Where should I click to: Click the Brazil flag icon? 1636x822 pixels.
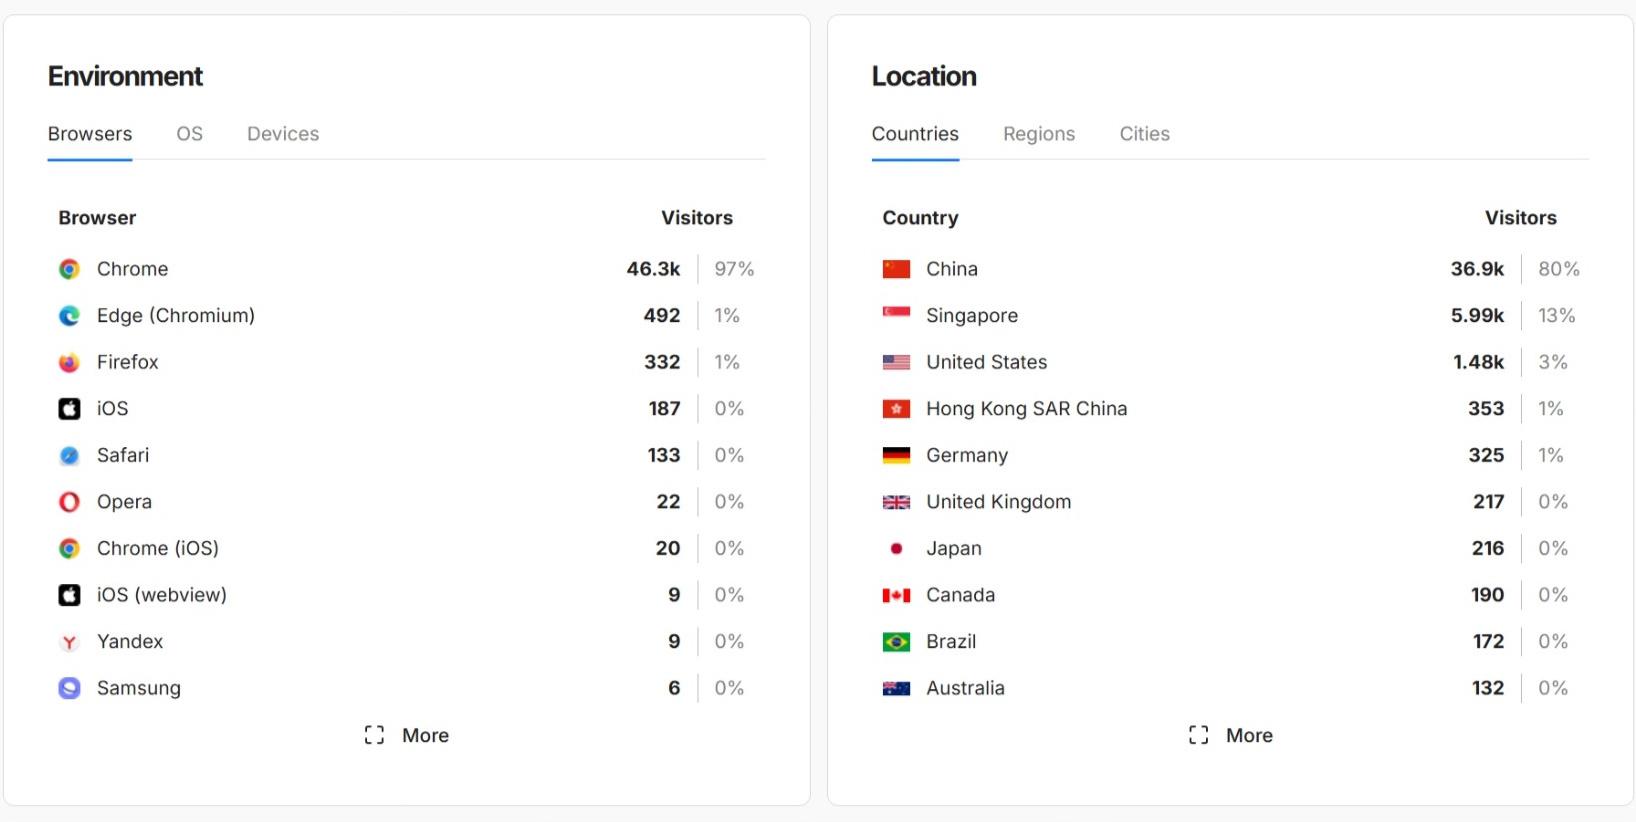896,642
